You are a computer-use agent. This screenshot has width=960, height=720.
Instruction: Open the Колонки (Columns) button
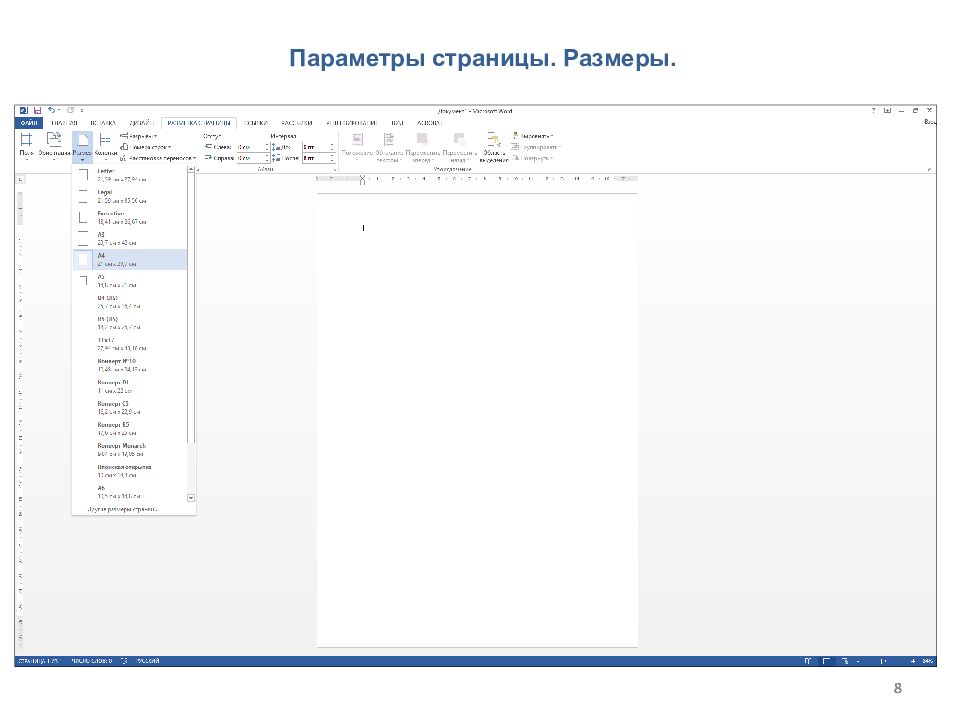105,146
